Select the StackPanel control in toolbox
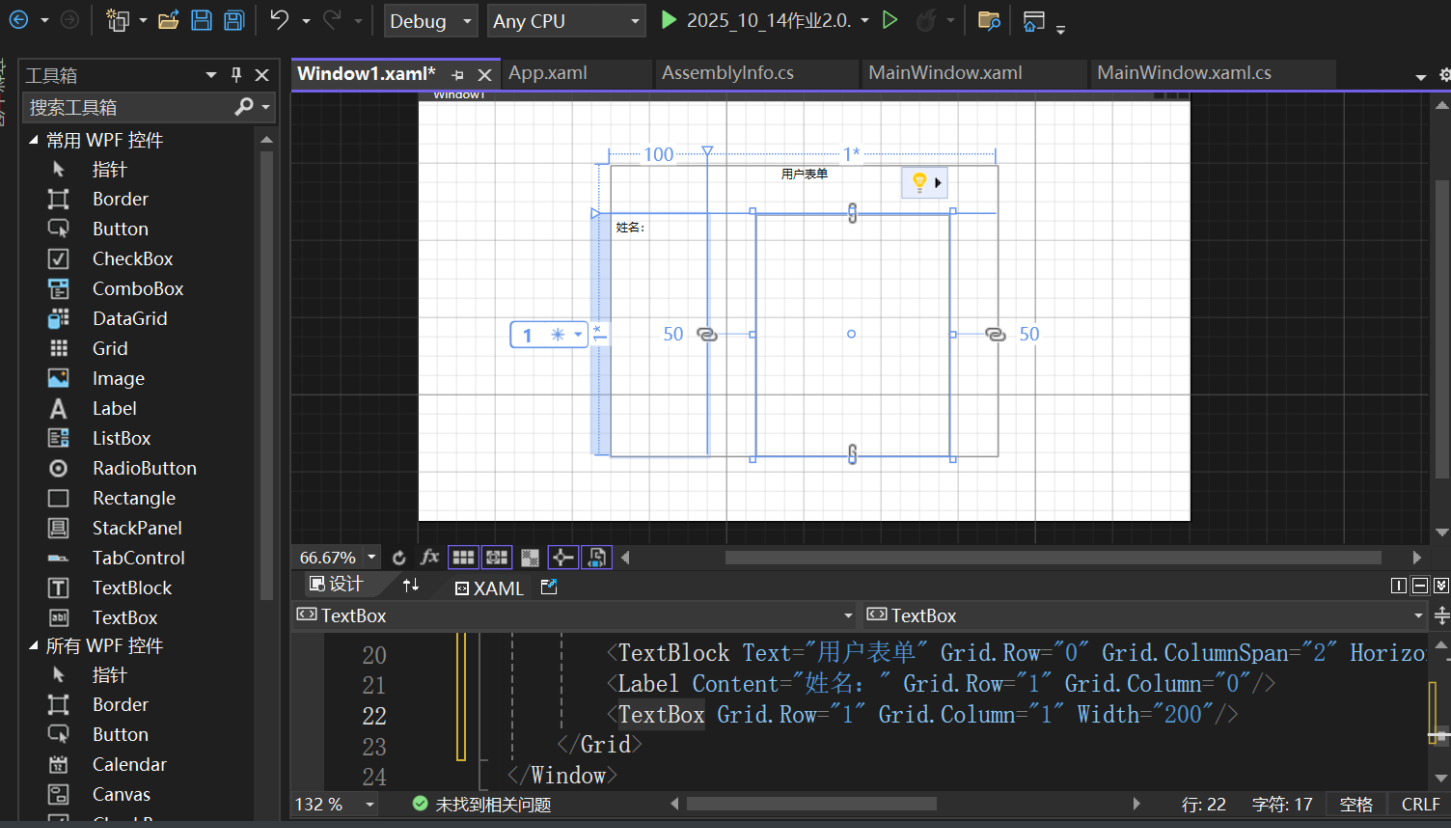 138,528
